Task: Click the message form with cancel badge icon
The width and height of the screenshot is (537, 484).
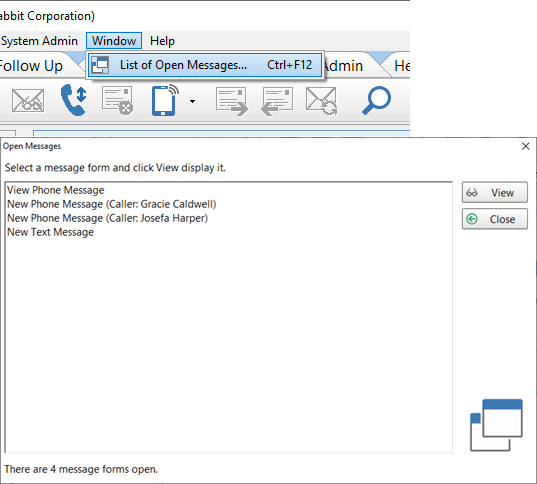Action: [118, 100]
